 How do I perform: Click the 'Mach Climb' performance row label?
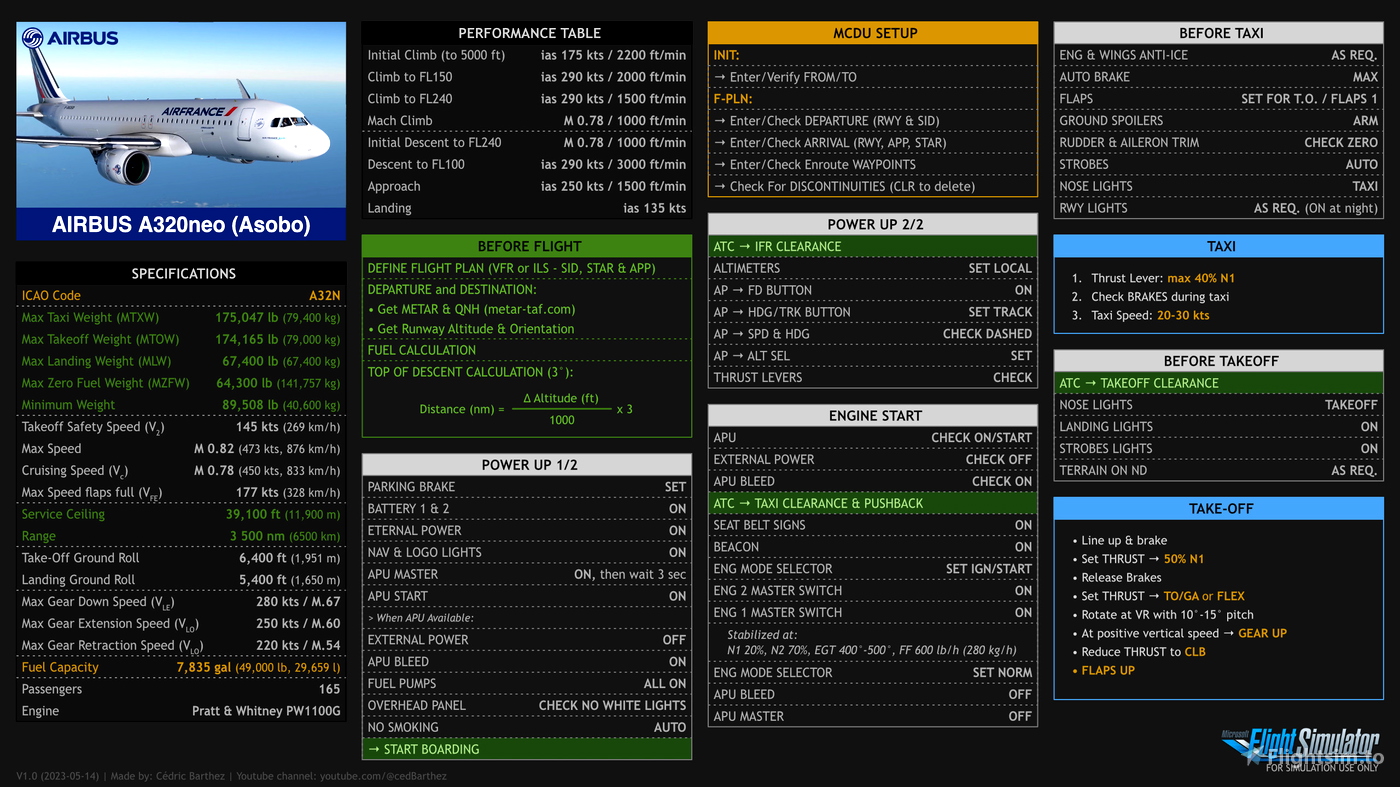(400, 121)
